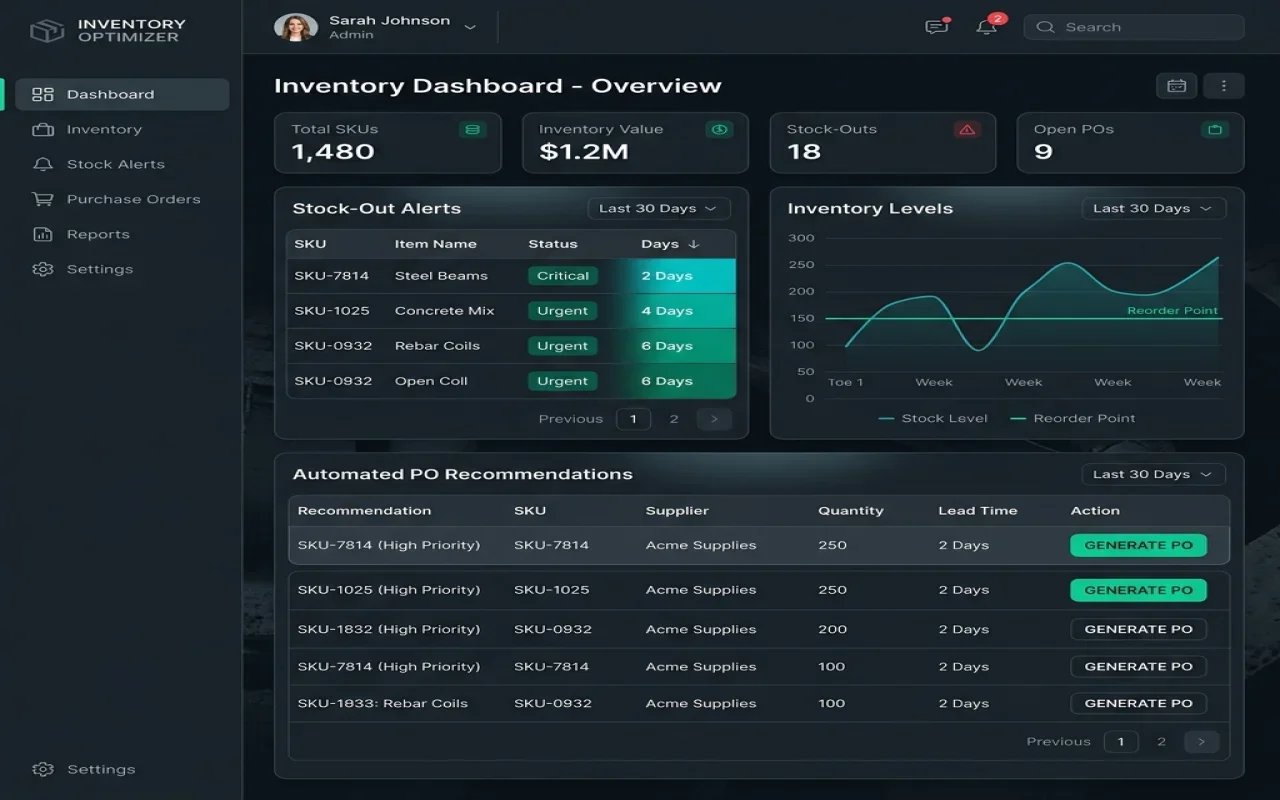Sort by the Days column arrow

point(694,244)
